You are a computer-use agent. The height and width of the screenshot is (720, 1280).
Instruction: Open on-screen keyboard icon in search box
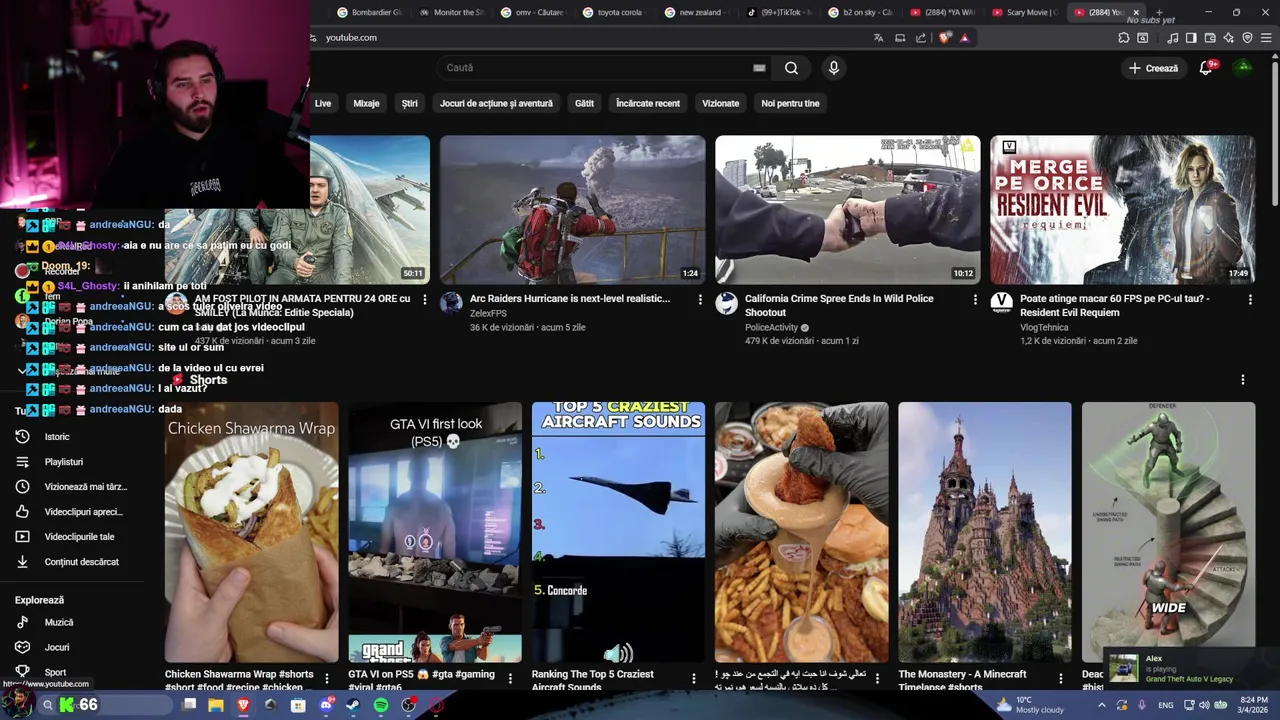pos(759,68)
